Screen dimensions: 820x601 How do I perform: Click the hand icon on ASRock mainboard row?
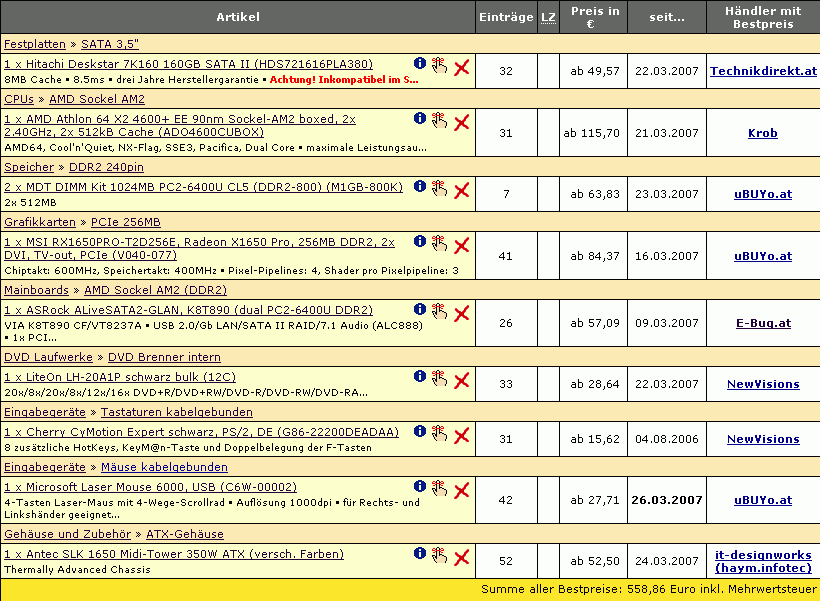pyautogui.click(x=439, y=311)
